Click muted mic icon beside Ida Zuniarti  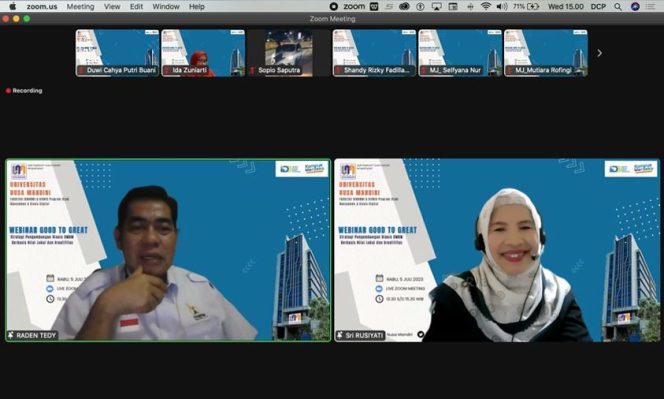[x=167, y=70]
